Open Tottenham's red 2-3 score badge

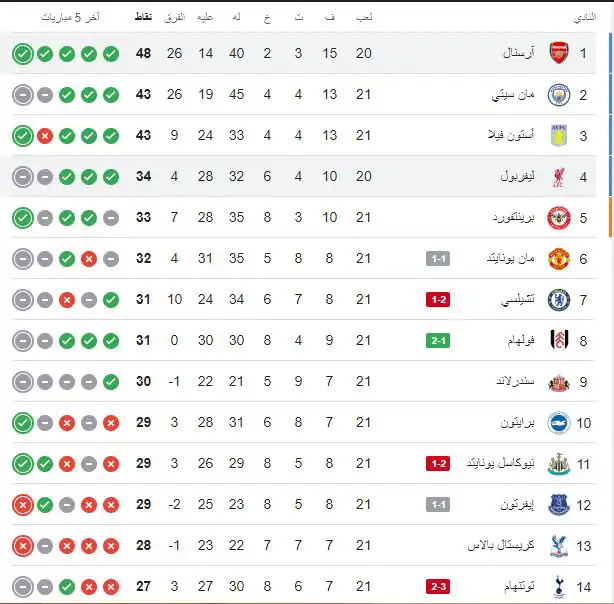coord(438,586)
